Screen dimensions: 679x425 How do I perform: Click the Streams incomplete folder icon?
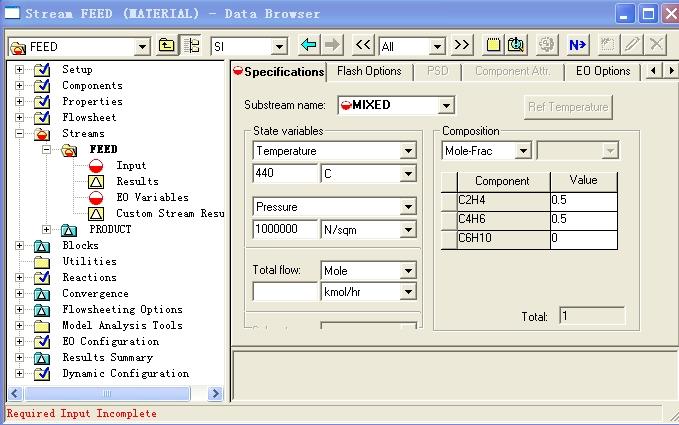[42, 134]
